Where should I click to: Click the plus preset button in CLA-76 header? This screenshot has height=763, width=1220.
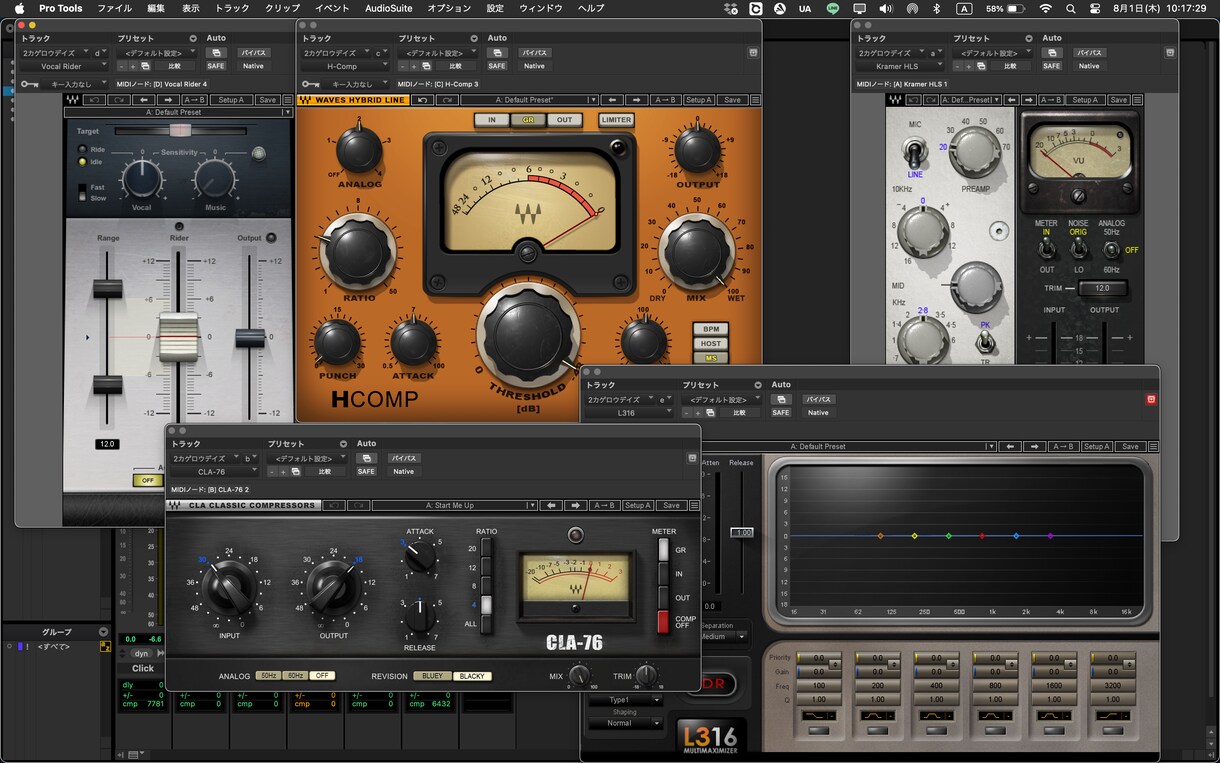click(x=283, y=472)
